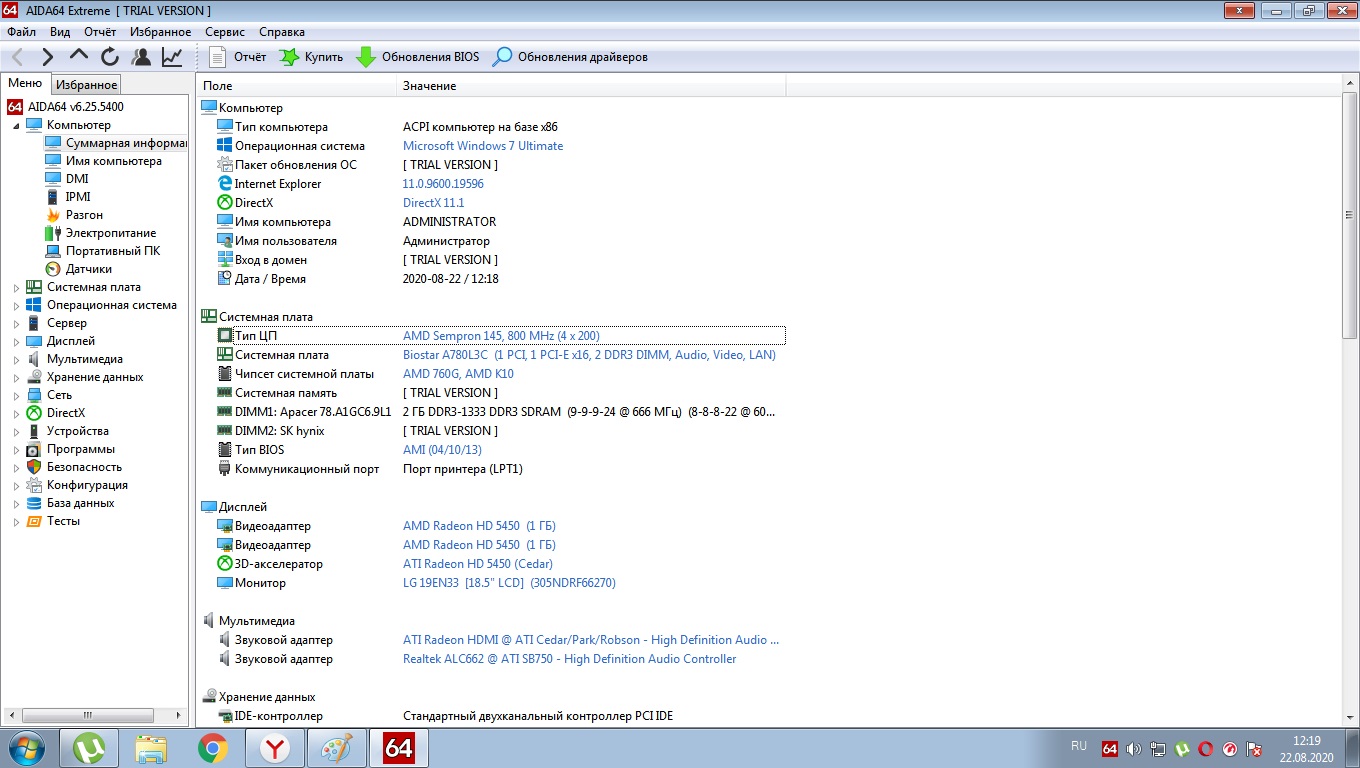This screenshot has height=768, width=1360.
Task: Open the user icon in the toolbar
Action: point(141,57)
